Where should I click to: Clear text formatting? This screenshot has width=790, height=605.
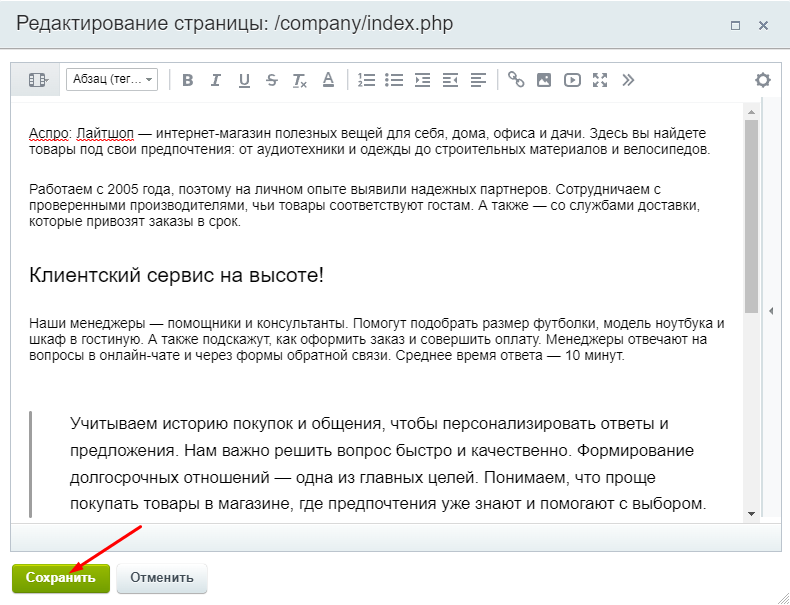(x=300, y=80)
